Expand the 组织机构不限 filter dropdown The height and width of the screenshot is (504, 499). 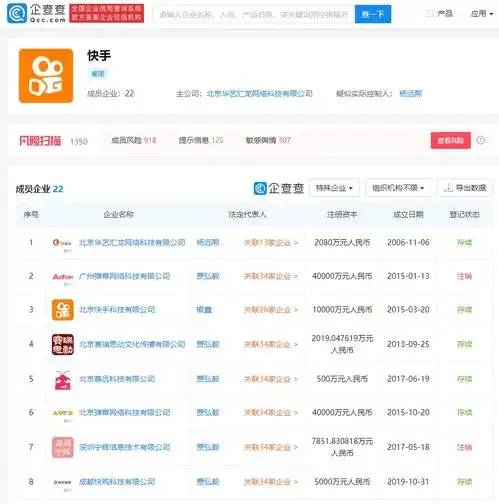398,188
